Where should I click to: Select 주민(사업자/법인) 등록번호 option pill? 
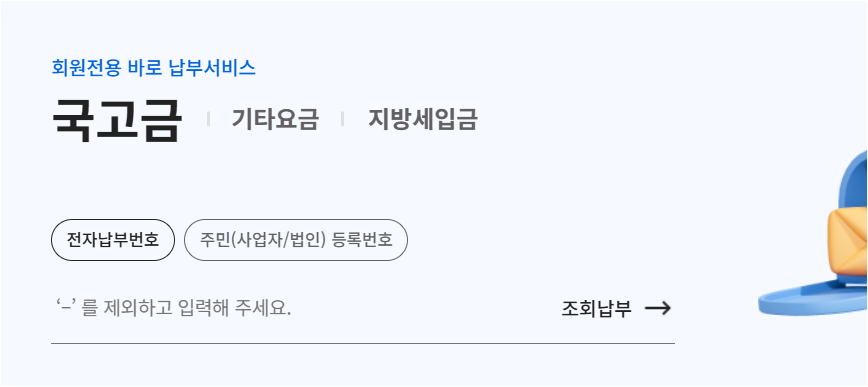click(x=296, y=240)
